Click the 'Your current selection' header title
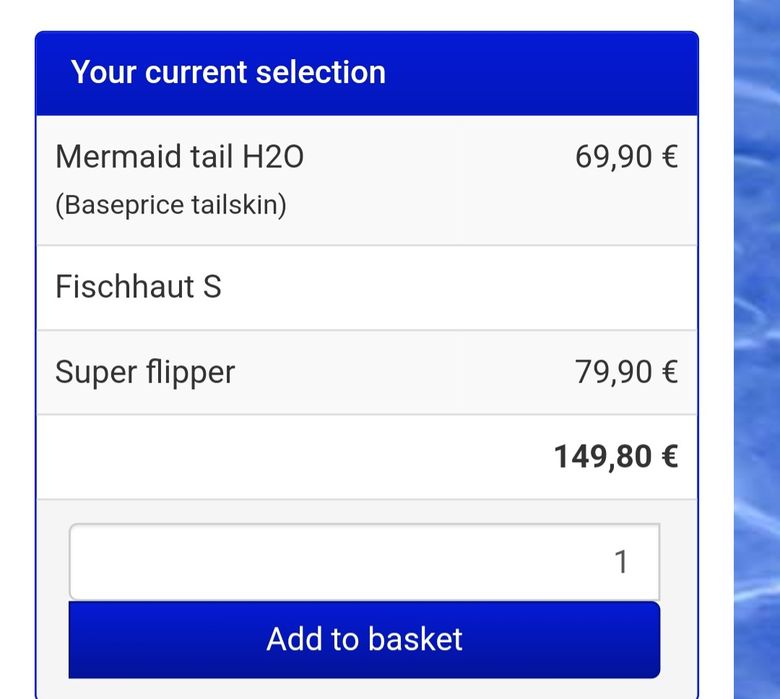780x699 pixels. [228, 73]
